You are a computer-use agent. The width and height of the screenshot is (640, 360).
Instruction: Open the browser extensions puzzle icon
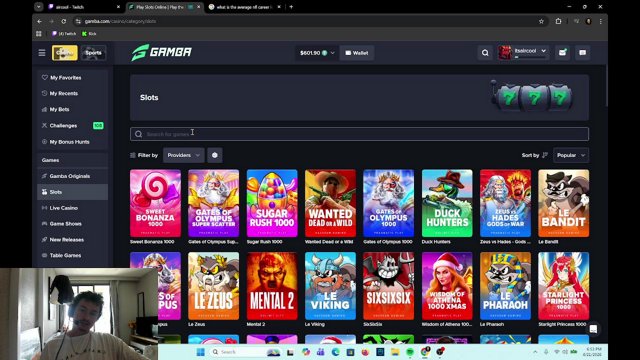[558, 21]
